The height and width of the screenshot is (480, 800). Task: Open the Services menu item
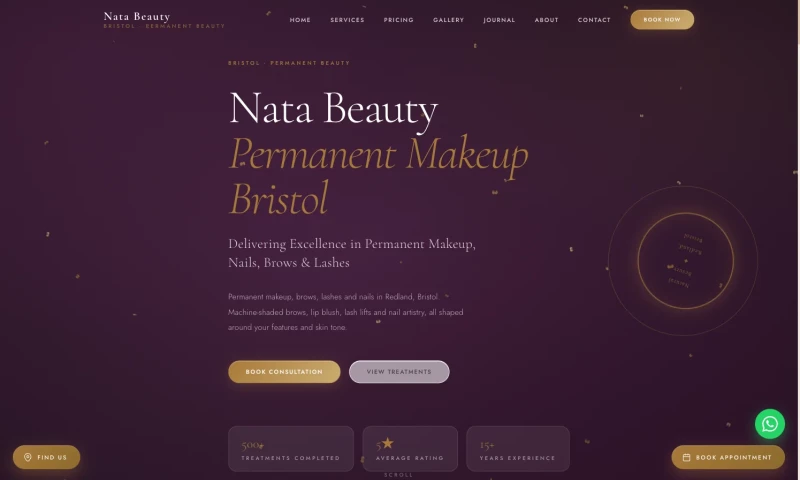click(x=347, y=20)
